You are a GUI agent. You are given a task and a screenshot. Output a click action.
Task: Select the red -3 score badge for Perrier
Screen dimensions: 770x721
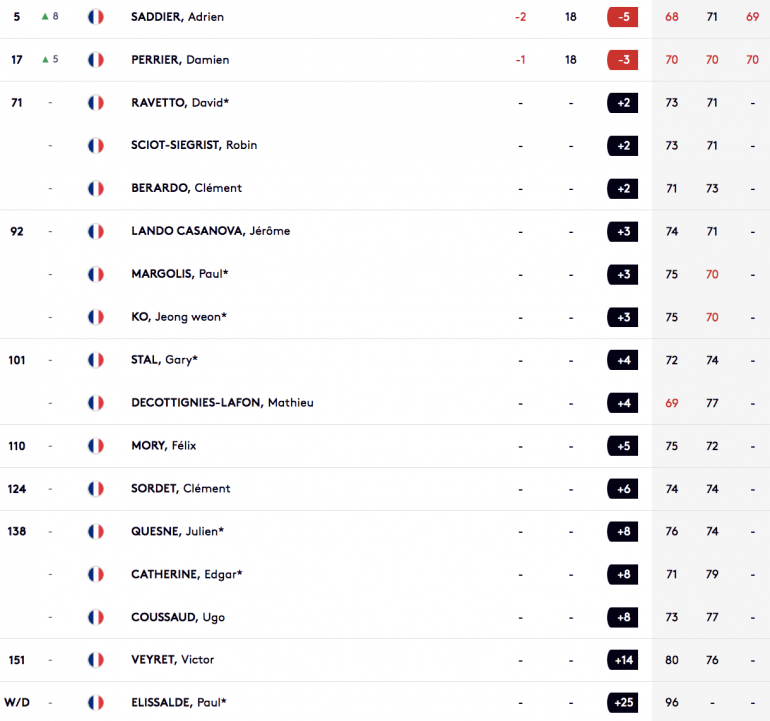coord(623,60)
